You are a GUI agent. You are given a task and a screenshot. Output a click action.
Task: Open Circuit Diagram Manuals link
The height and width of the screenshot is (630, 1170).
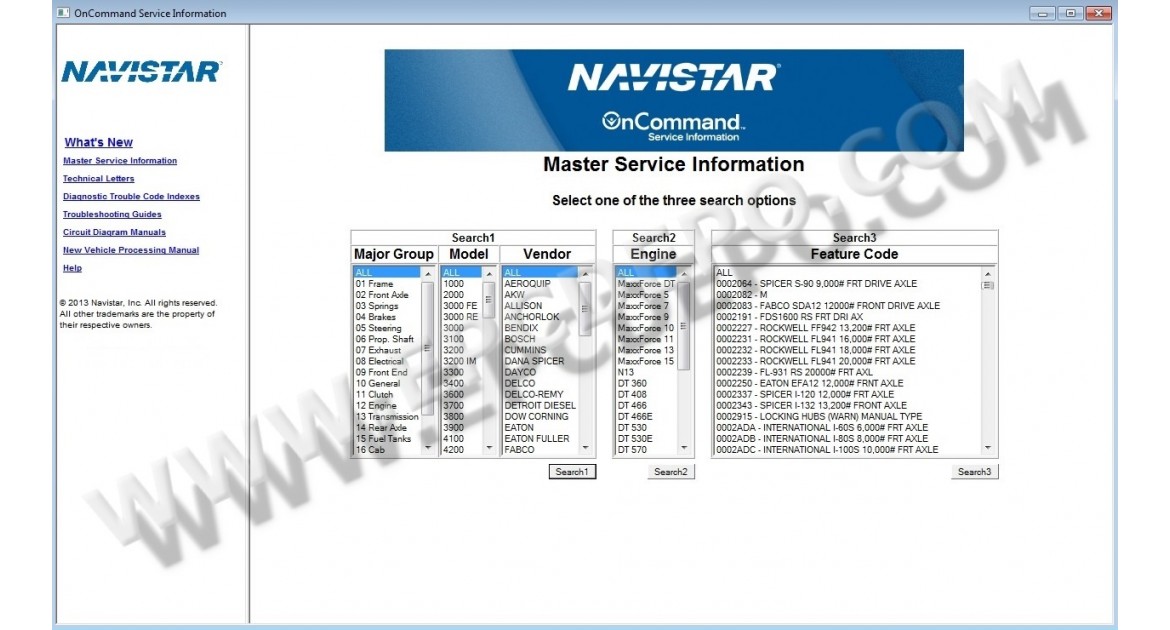point(114,232)
